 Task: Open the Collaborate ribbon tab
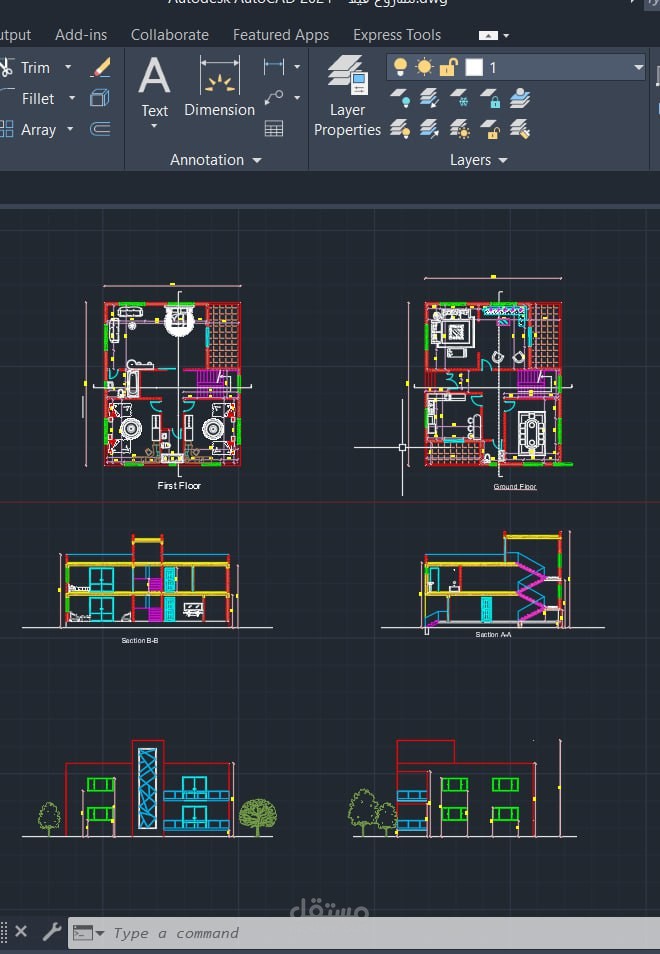click(170, 35)
